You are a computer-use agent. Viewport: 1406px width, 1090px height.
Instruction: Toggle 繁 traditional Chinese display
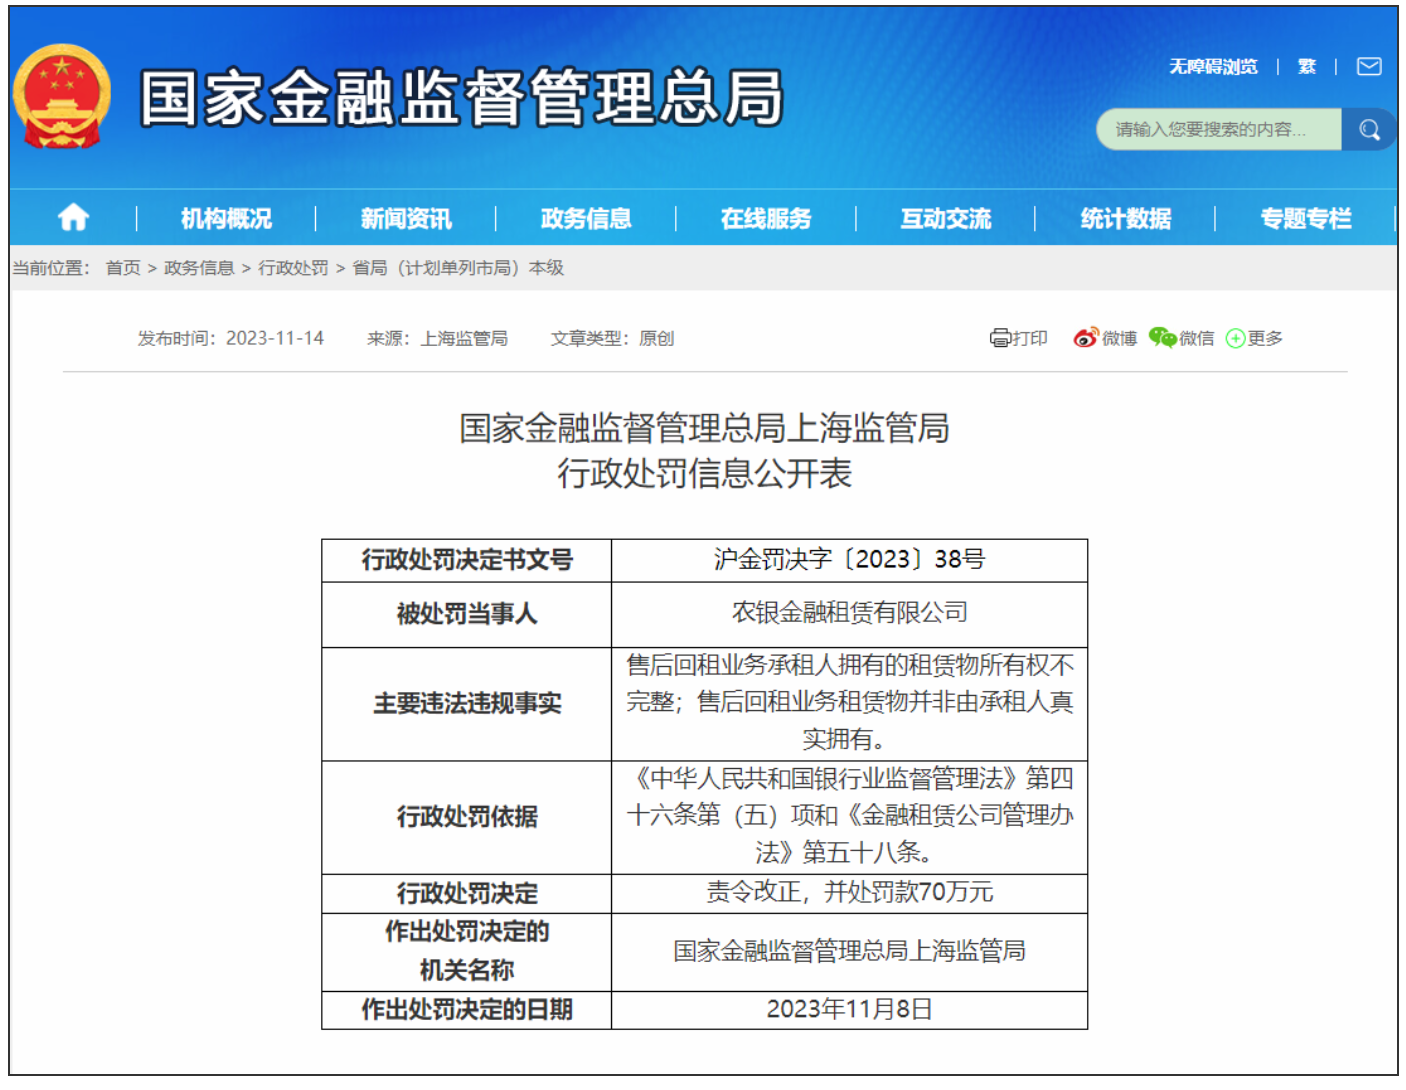(1306, 66)
